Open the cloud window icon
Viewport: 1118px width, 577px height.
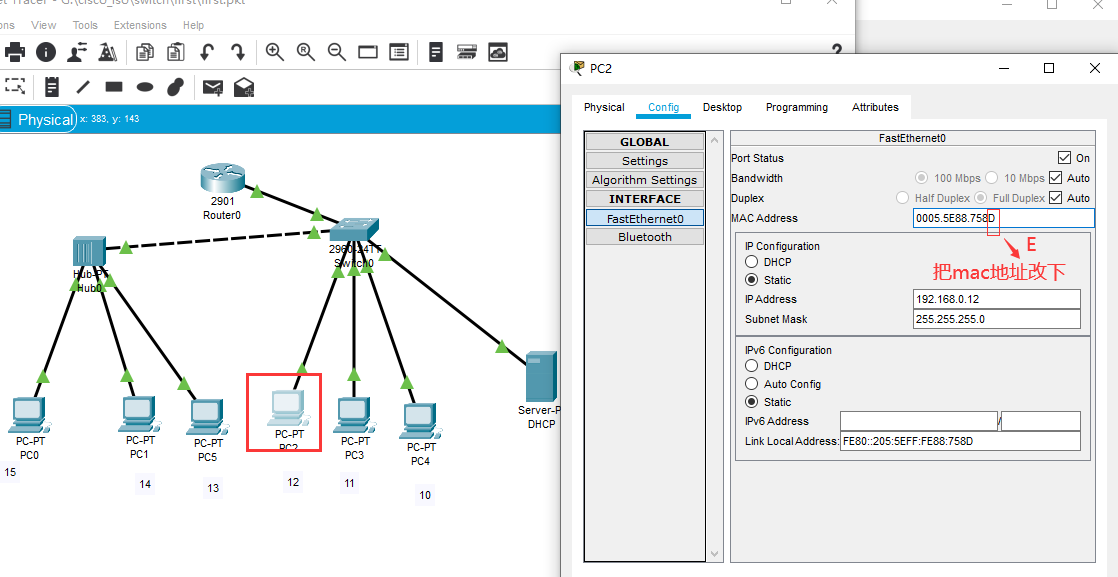point(498,51)
